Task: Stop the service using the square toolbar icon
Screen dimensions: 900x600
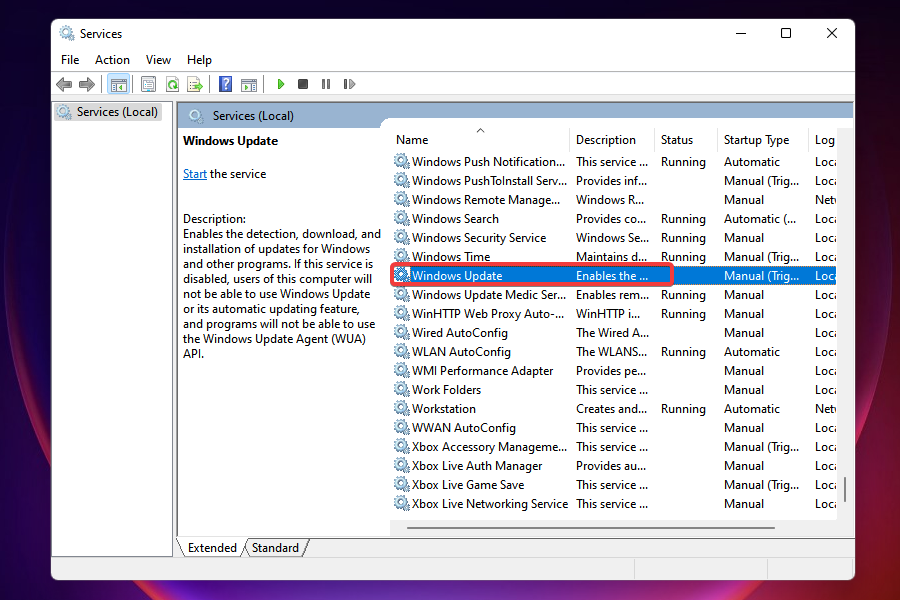Action: [x=303, y=84]
